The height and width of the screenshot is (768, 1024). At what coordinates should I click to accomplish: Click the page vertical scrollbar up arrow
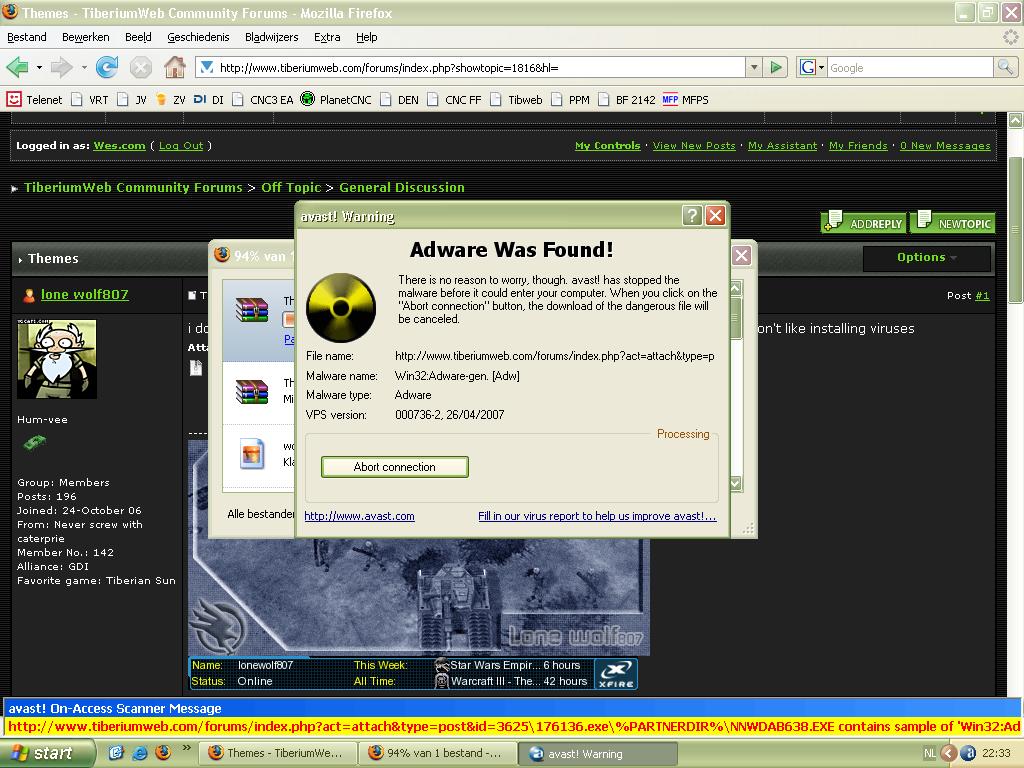(x=1015, y=120)
